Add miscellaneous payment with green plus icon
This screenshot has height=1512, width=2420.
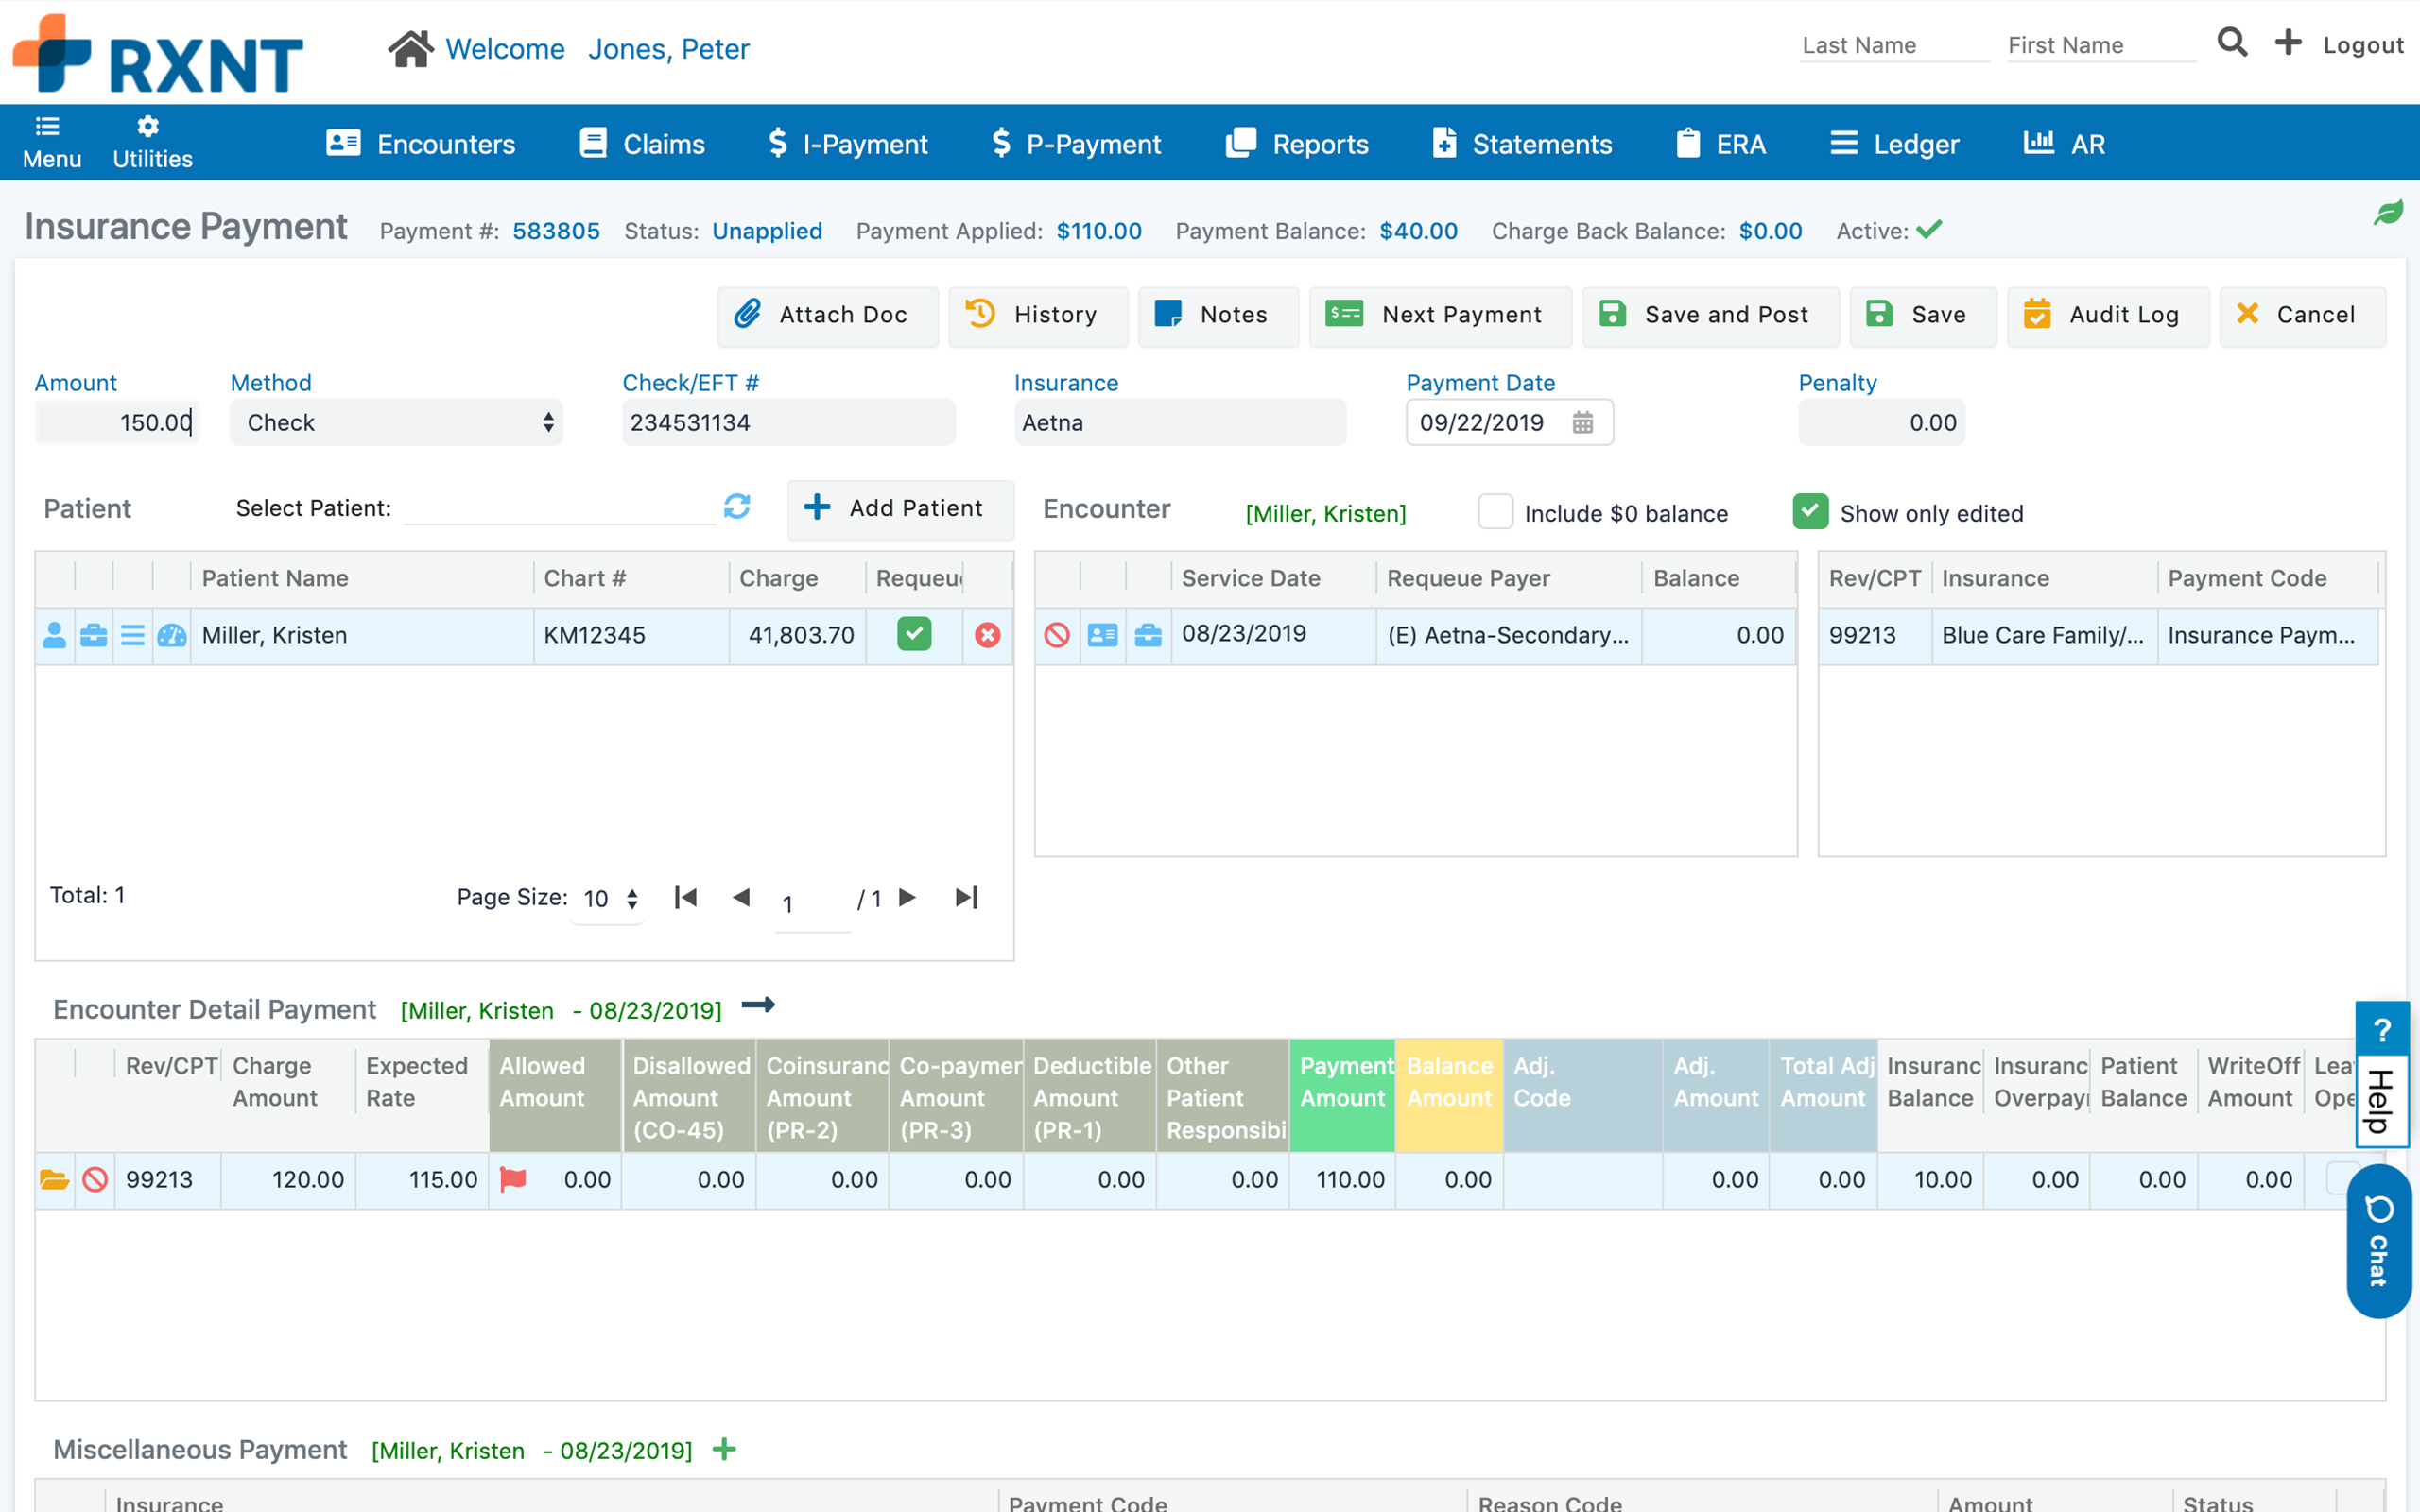click(724, 1449)
